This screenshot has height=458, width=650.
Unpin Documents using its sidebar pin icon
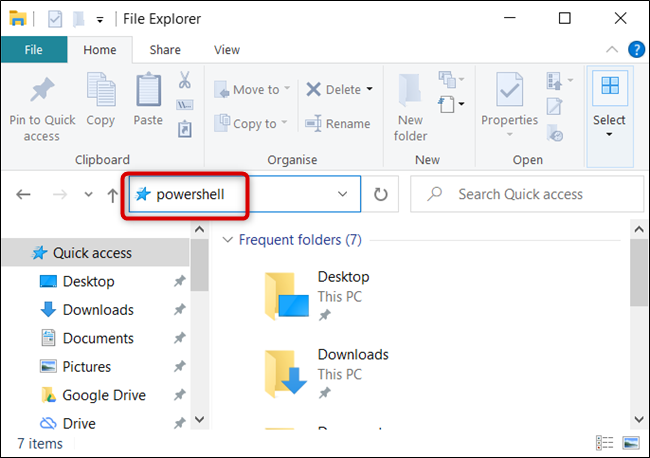(x=179, y=338)
